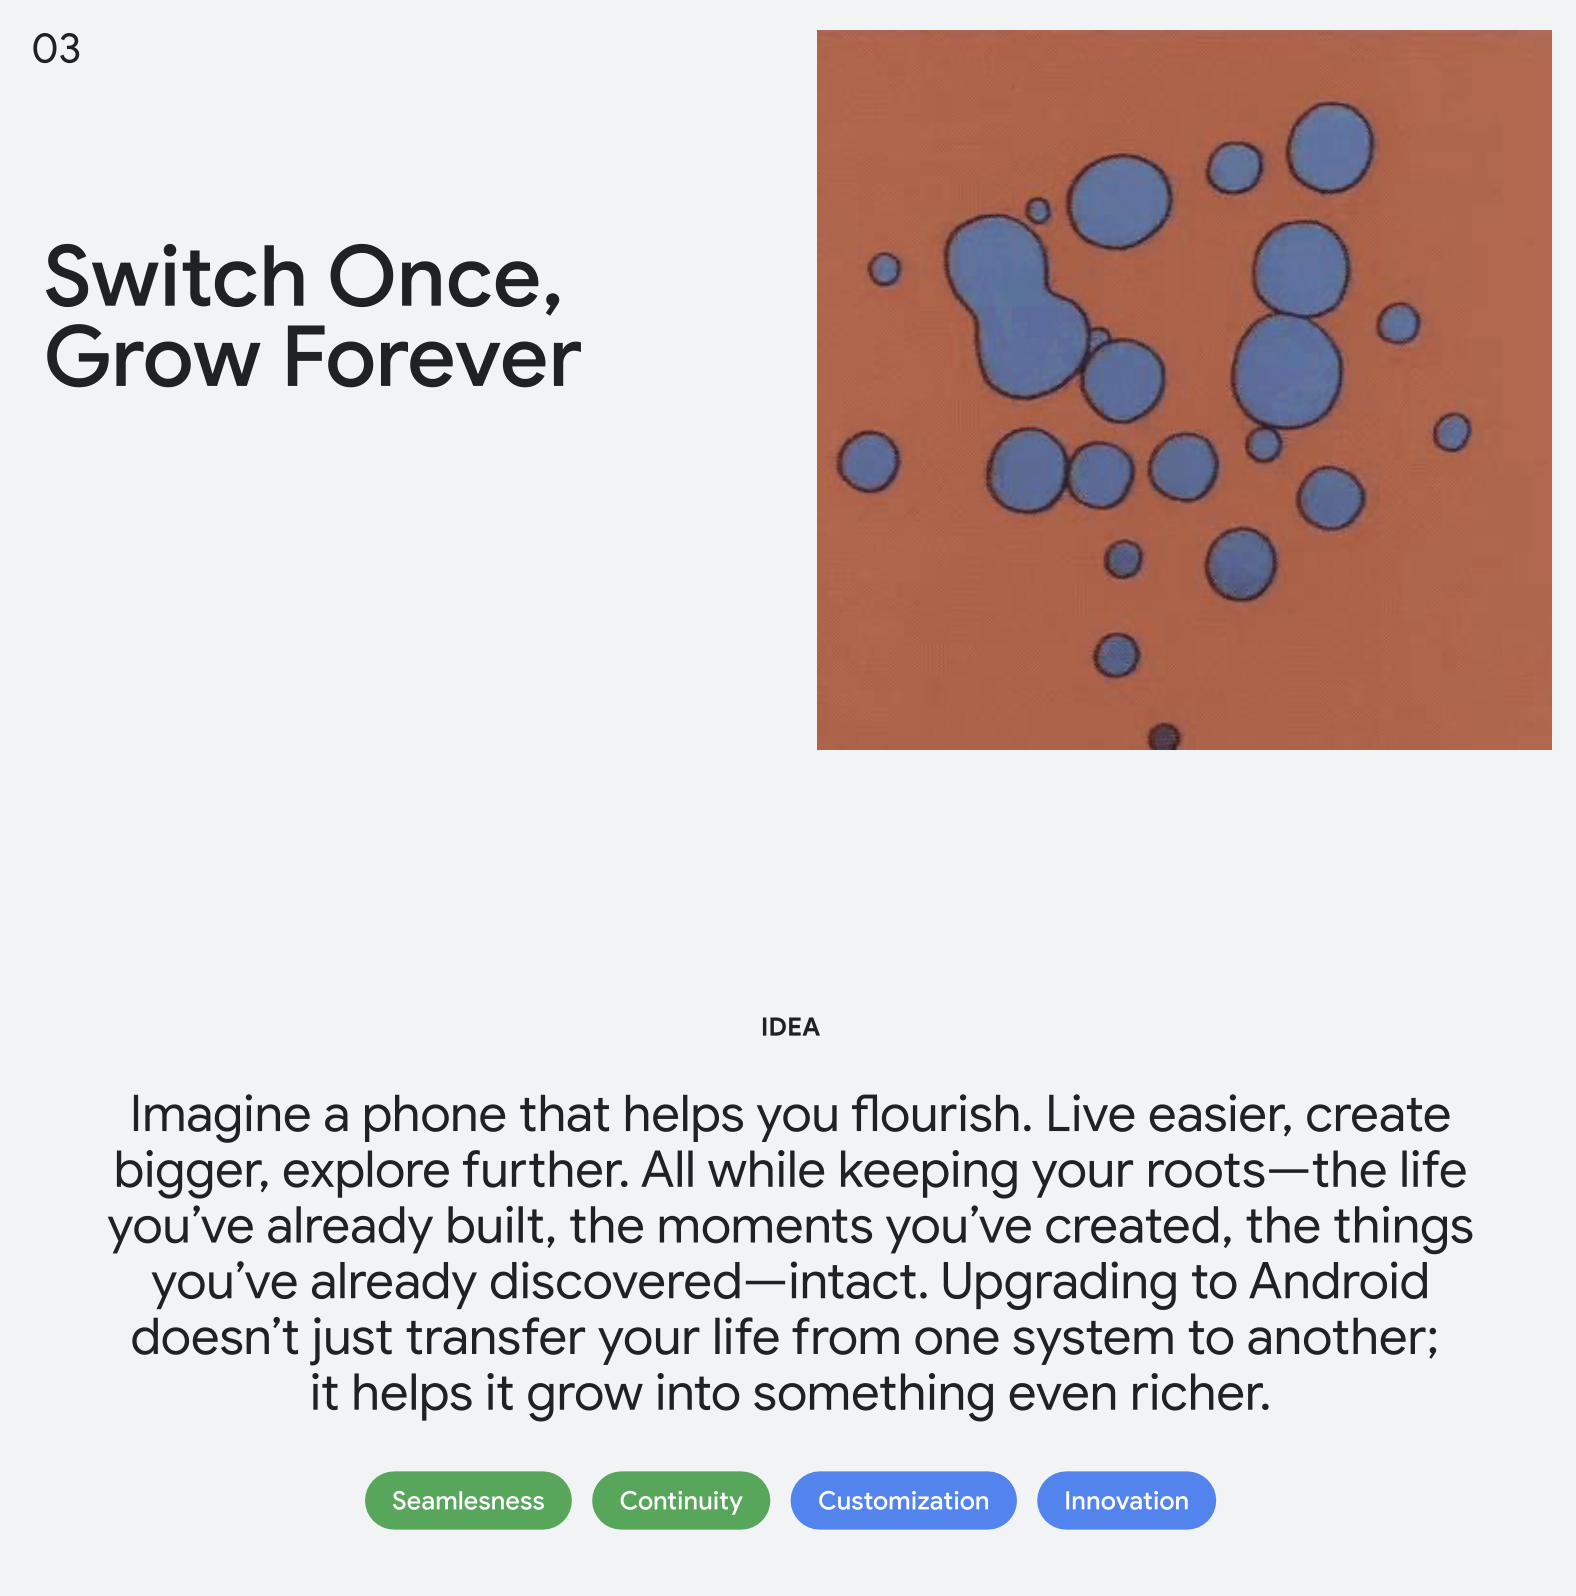
Task: Click "Grow Forever" in the title
Action: coord(313,358)
